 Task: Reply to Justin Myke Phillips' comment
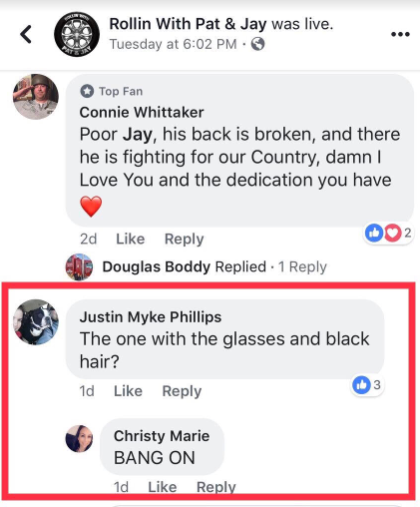click(x=182, y=391)
